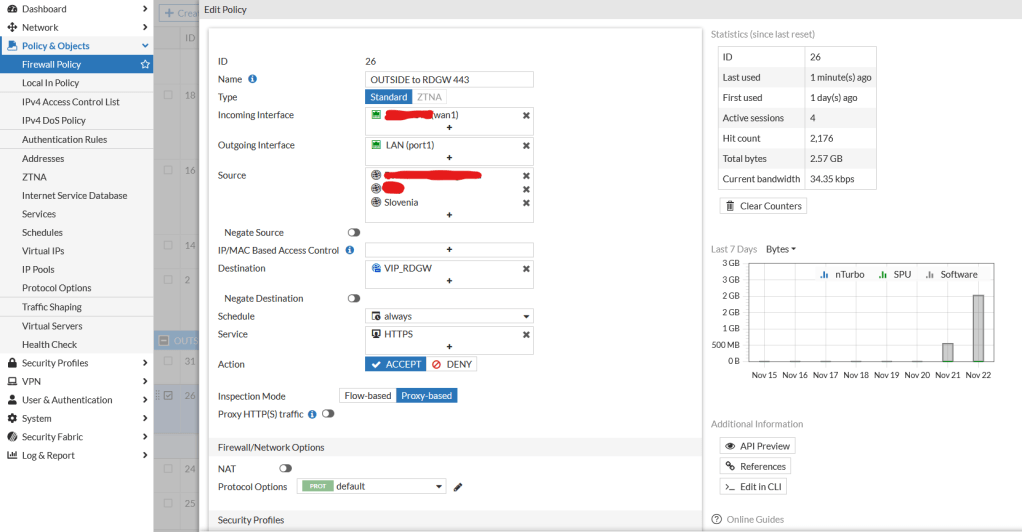Open the Schedule dropdown set to always
Screen dimensions: 1022x532
(x=449, y=316)
